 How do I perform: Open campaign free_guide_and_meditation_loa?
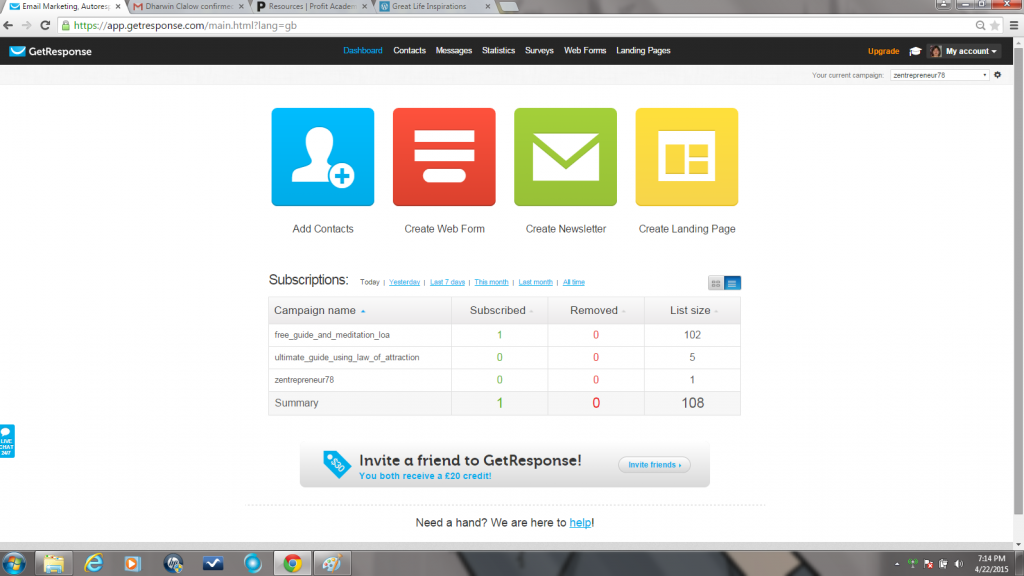click(x=332, y=335)
